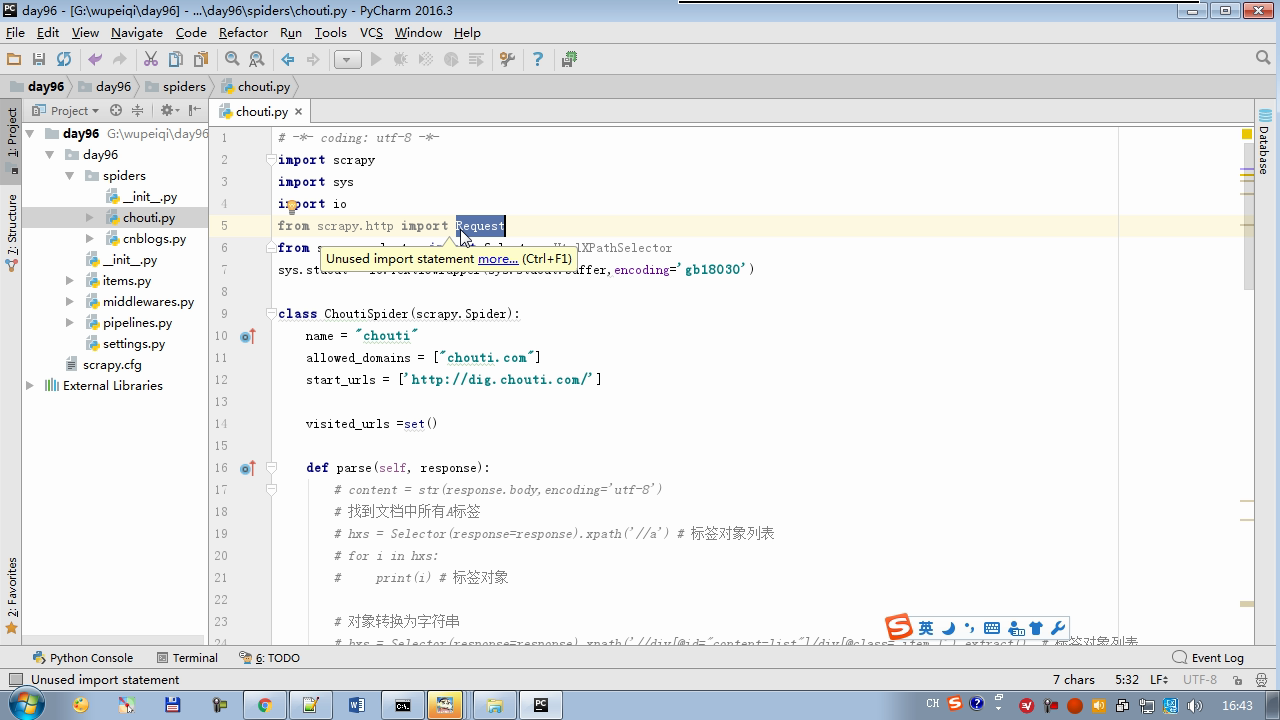Expand the External Libraries tree node
This screenshot has height=720, width=1280.
click(x=30, y=386)
